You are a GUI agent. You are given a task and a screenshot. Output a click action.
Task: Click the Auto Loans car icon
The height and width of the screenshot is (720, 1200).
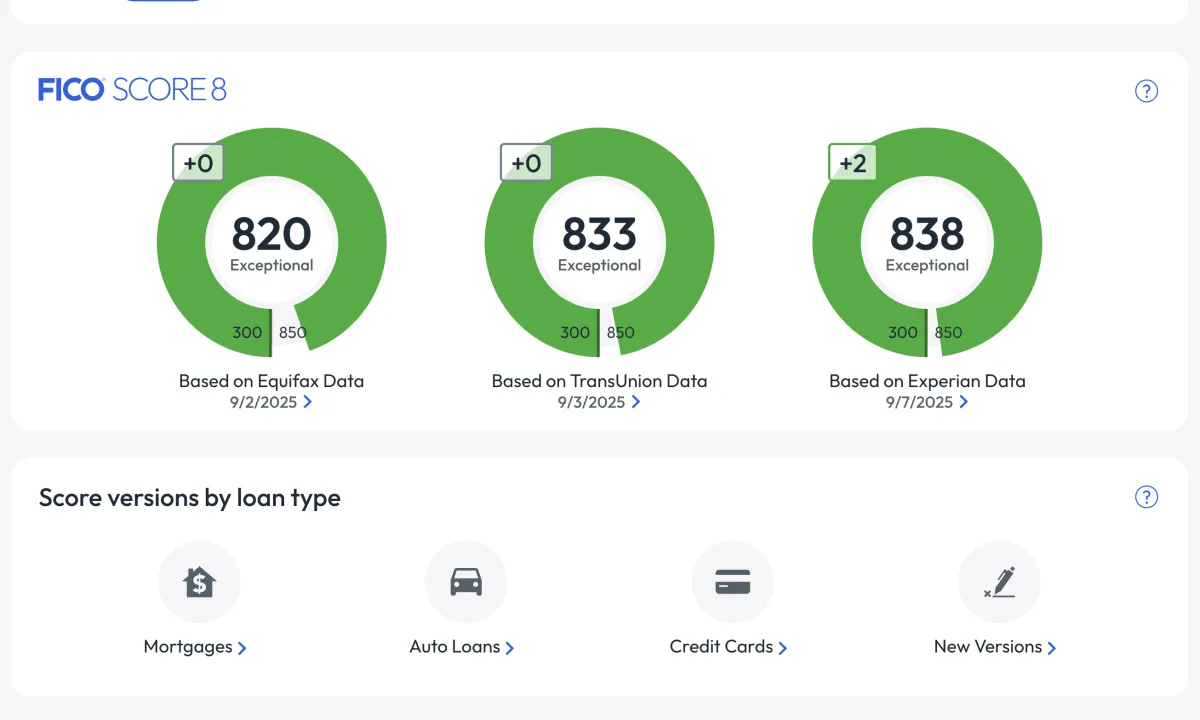[x=466, y=582]
